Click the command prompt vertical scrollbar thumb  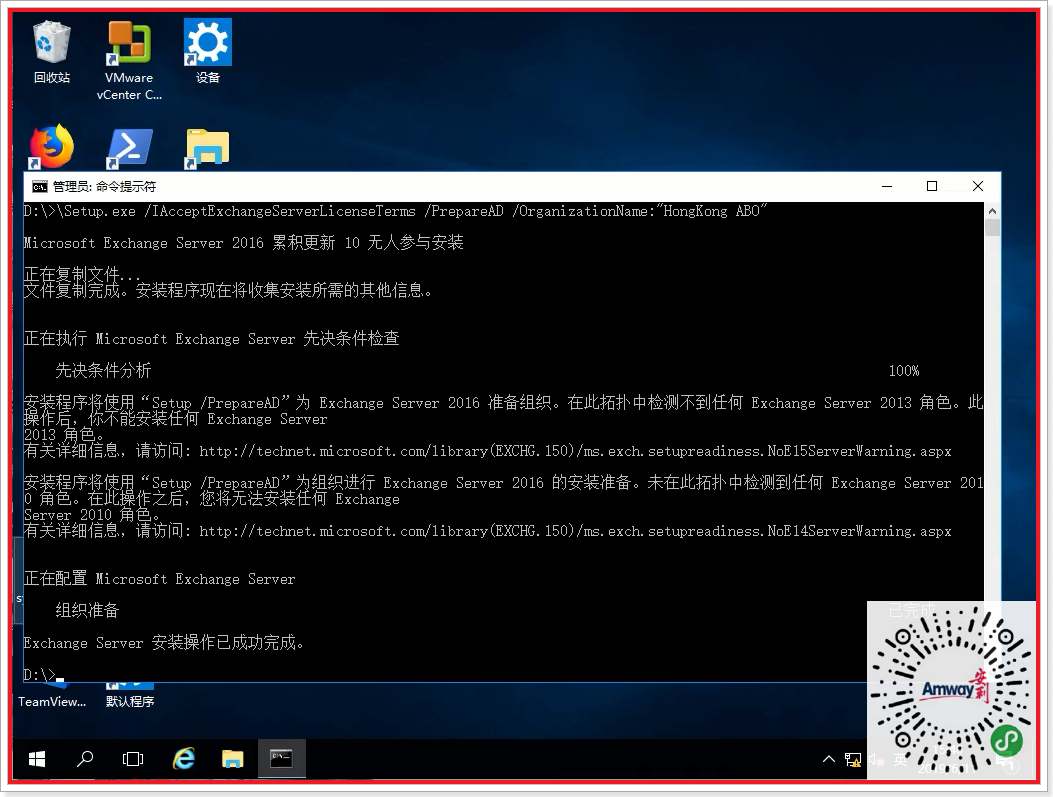point(993,228)
